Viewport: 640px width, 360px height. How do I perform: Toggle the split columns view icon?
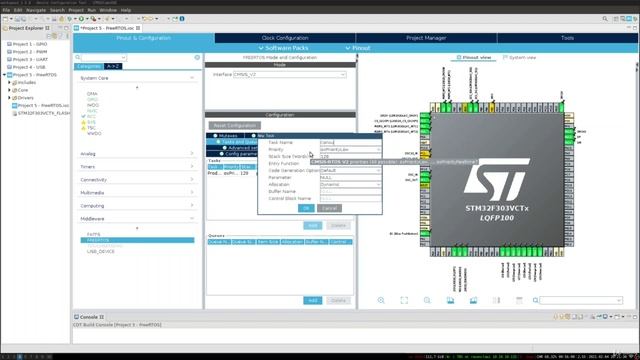496,300
